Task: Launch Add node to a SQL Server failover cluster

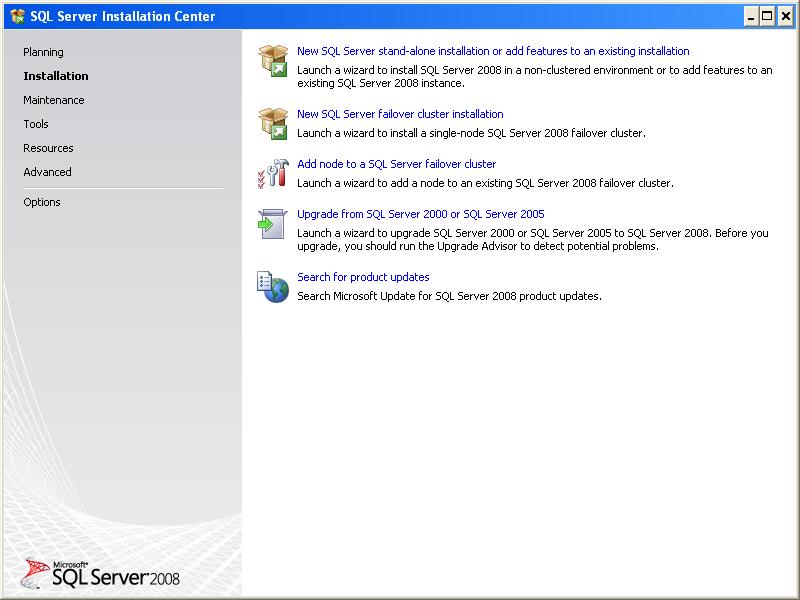Action: [x=396, y=164]
